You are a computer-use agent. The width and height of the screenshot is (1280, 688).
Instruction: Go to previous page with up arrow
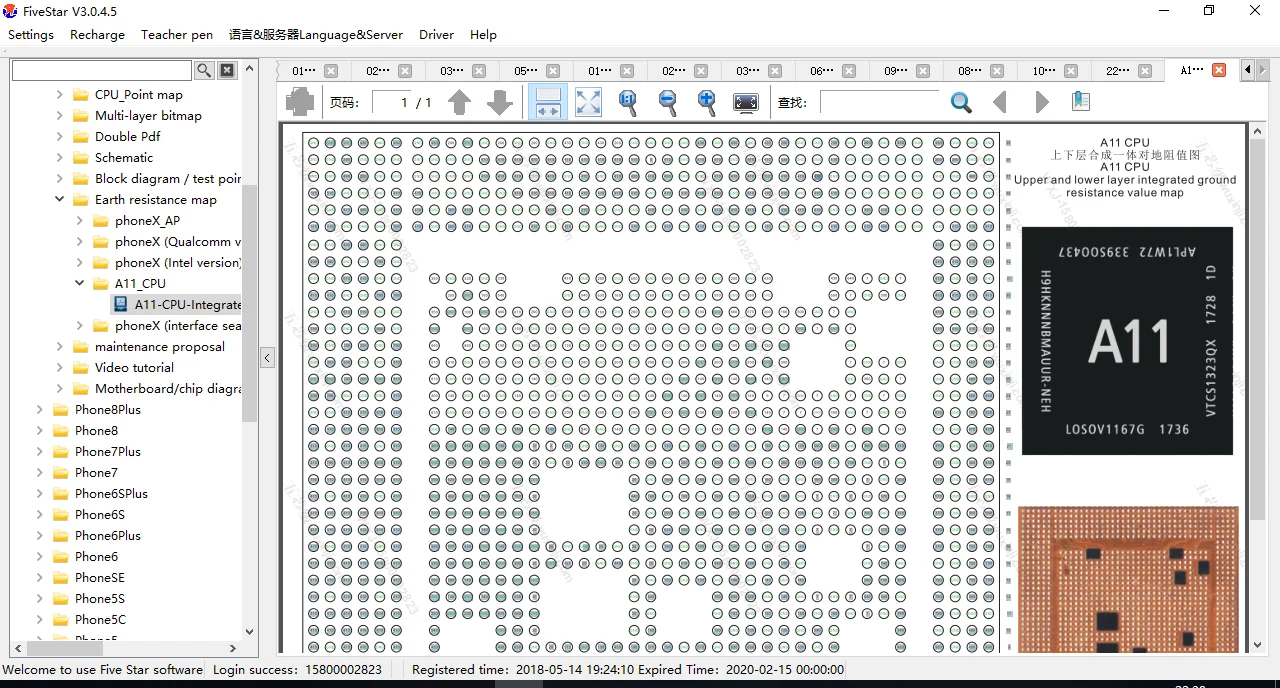tap(459, 102)
